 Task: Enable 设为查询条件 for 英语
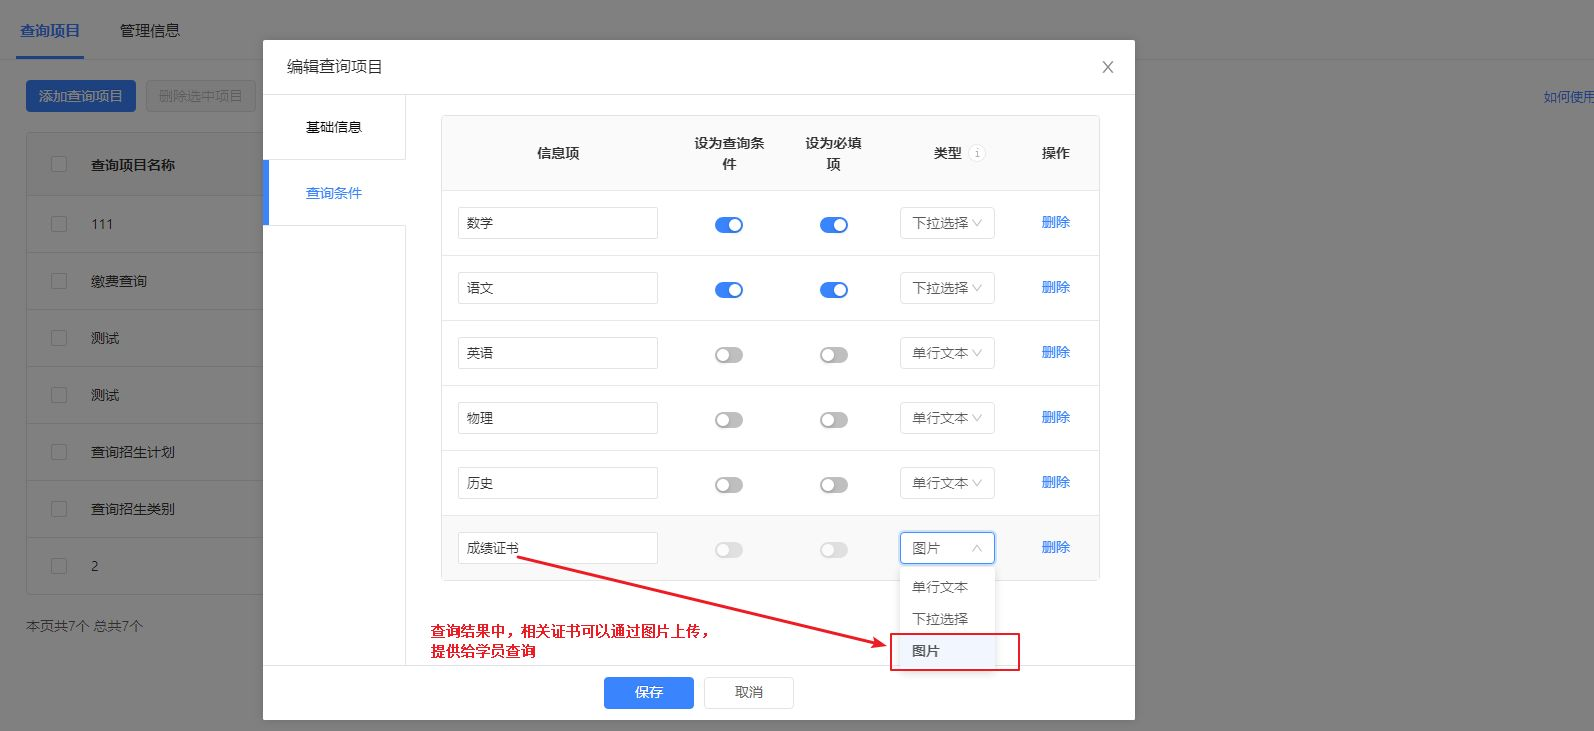pos(729,355)
